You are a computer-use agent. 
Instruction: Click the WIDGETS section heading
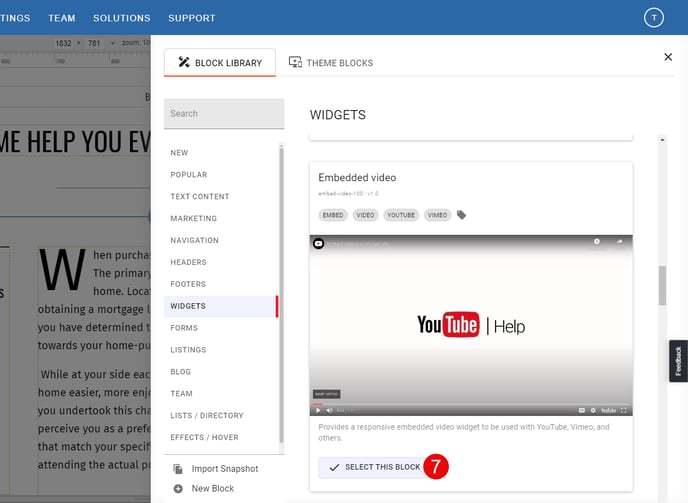[337, 115]
